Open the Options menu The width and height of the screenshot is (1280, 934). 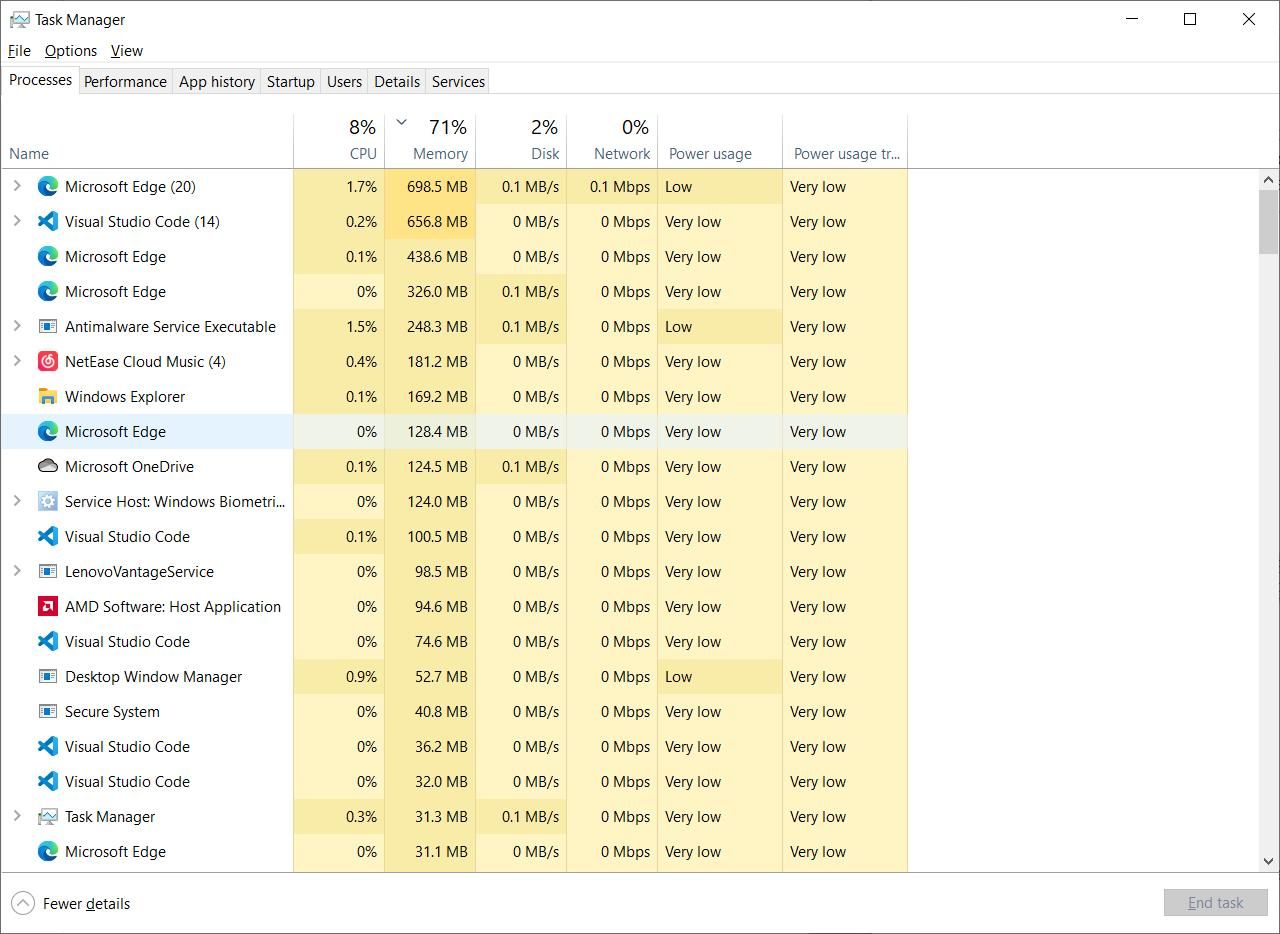(70, 50)
